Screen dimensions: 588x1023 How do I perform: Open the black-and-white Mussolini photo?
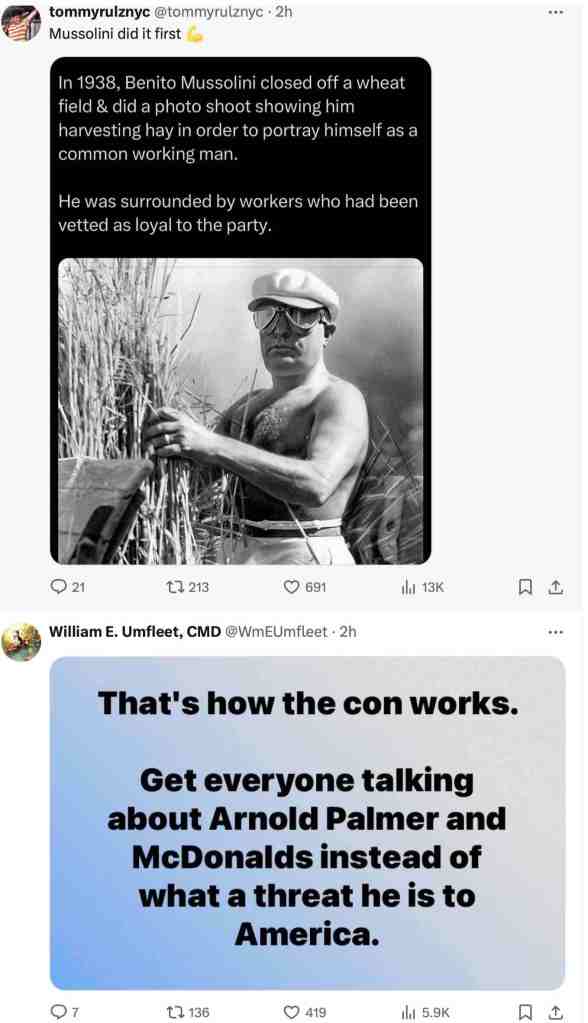(241, 411)
